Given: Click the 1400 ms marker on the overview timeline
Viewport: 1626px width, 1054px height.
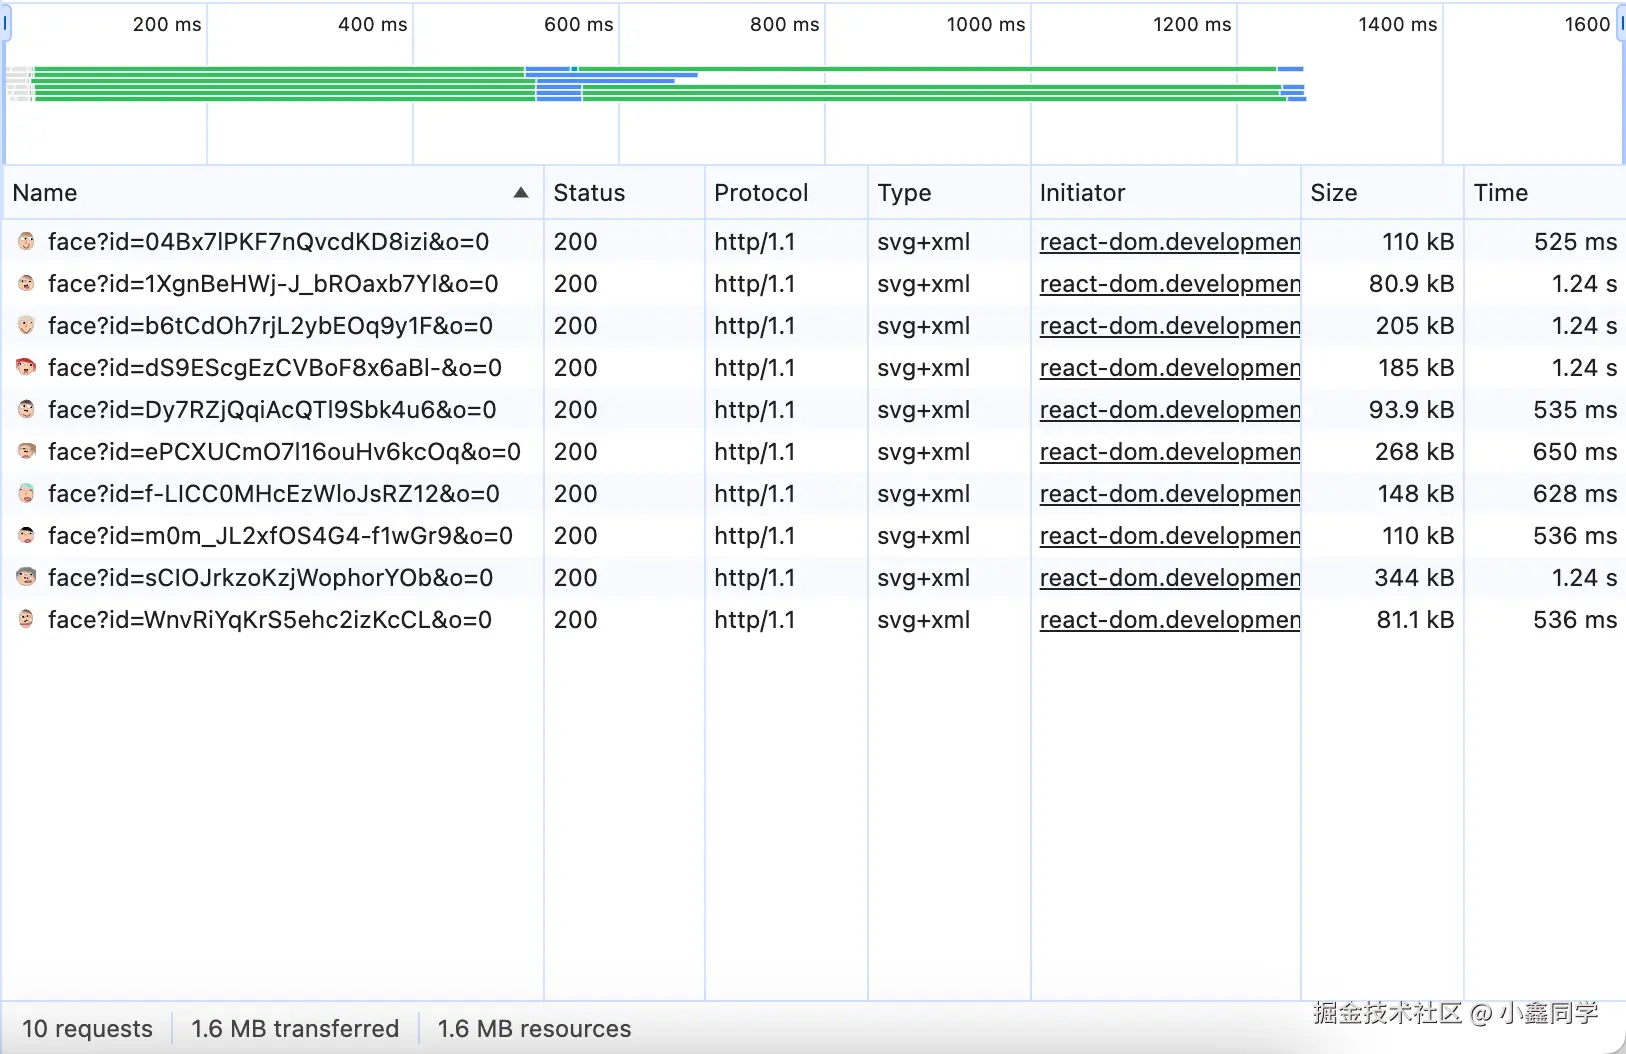Looking at the screenshot, I should [1397, 24].
